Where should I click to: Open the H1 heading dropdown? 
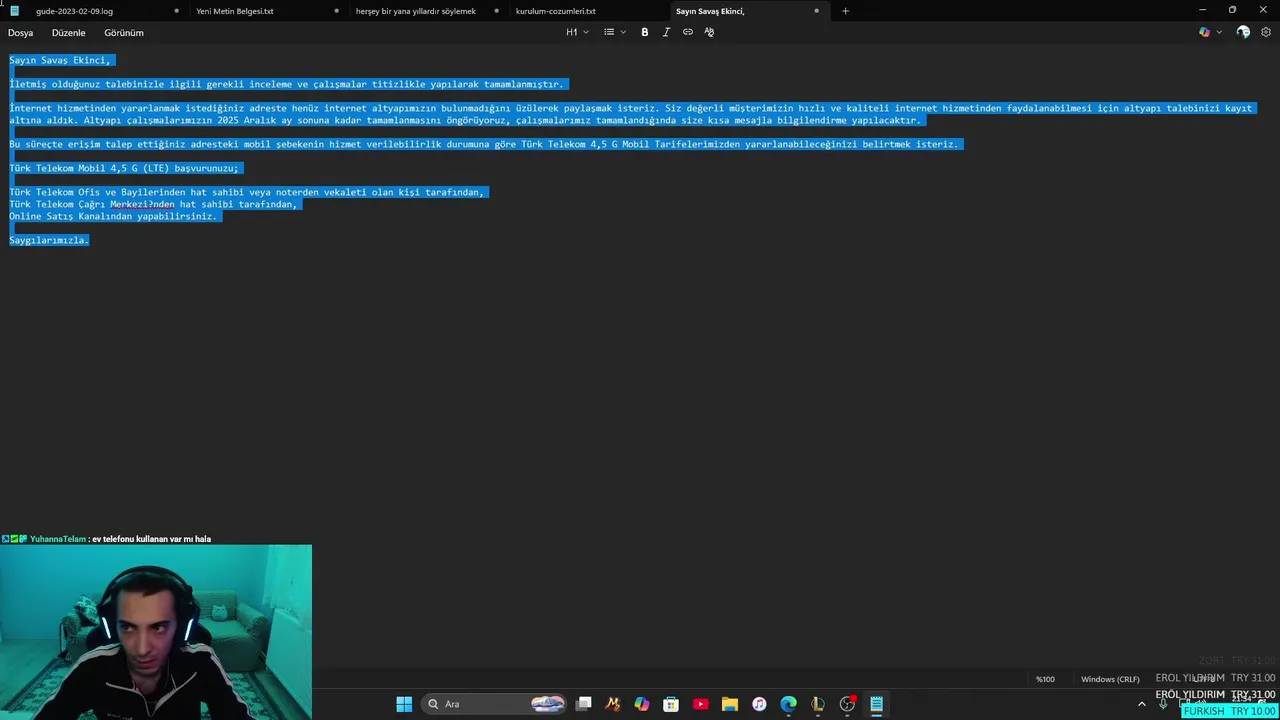(577, 32)
